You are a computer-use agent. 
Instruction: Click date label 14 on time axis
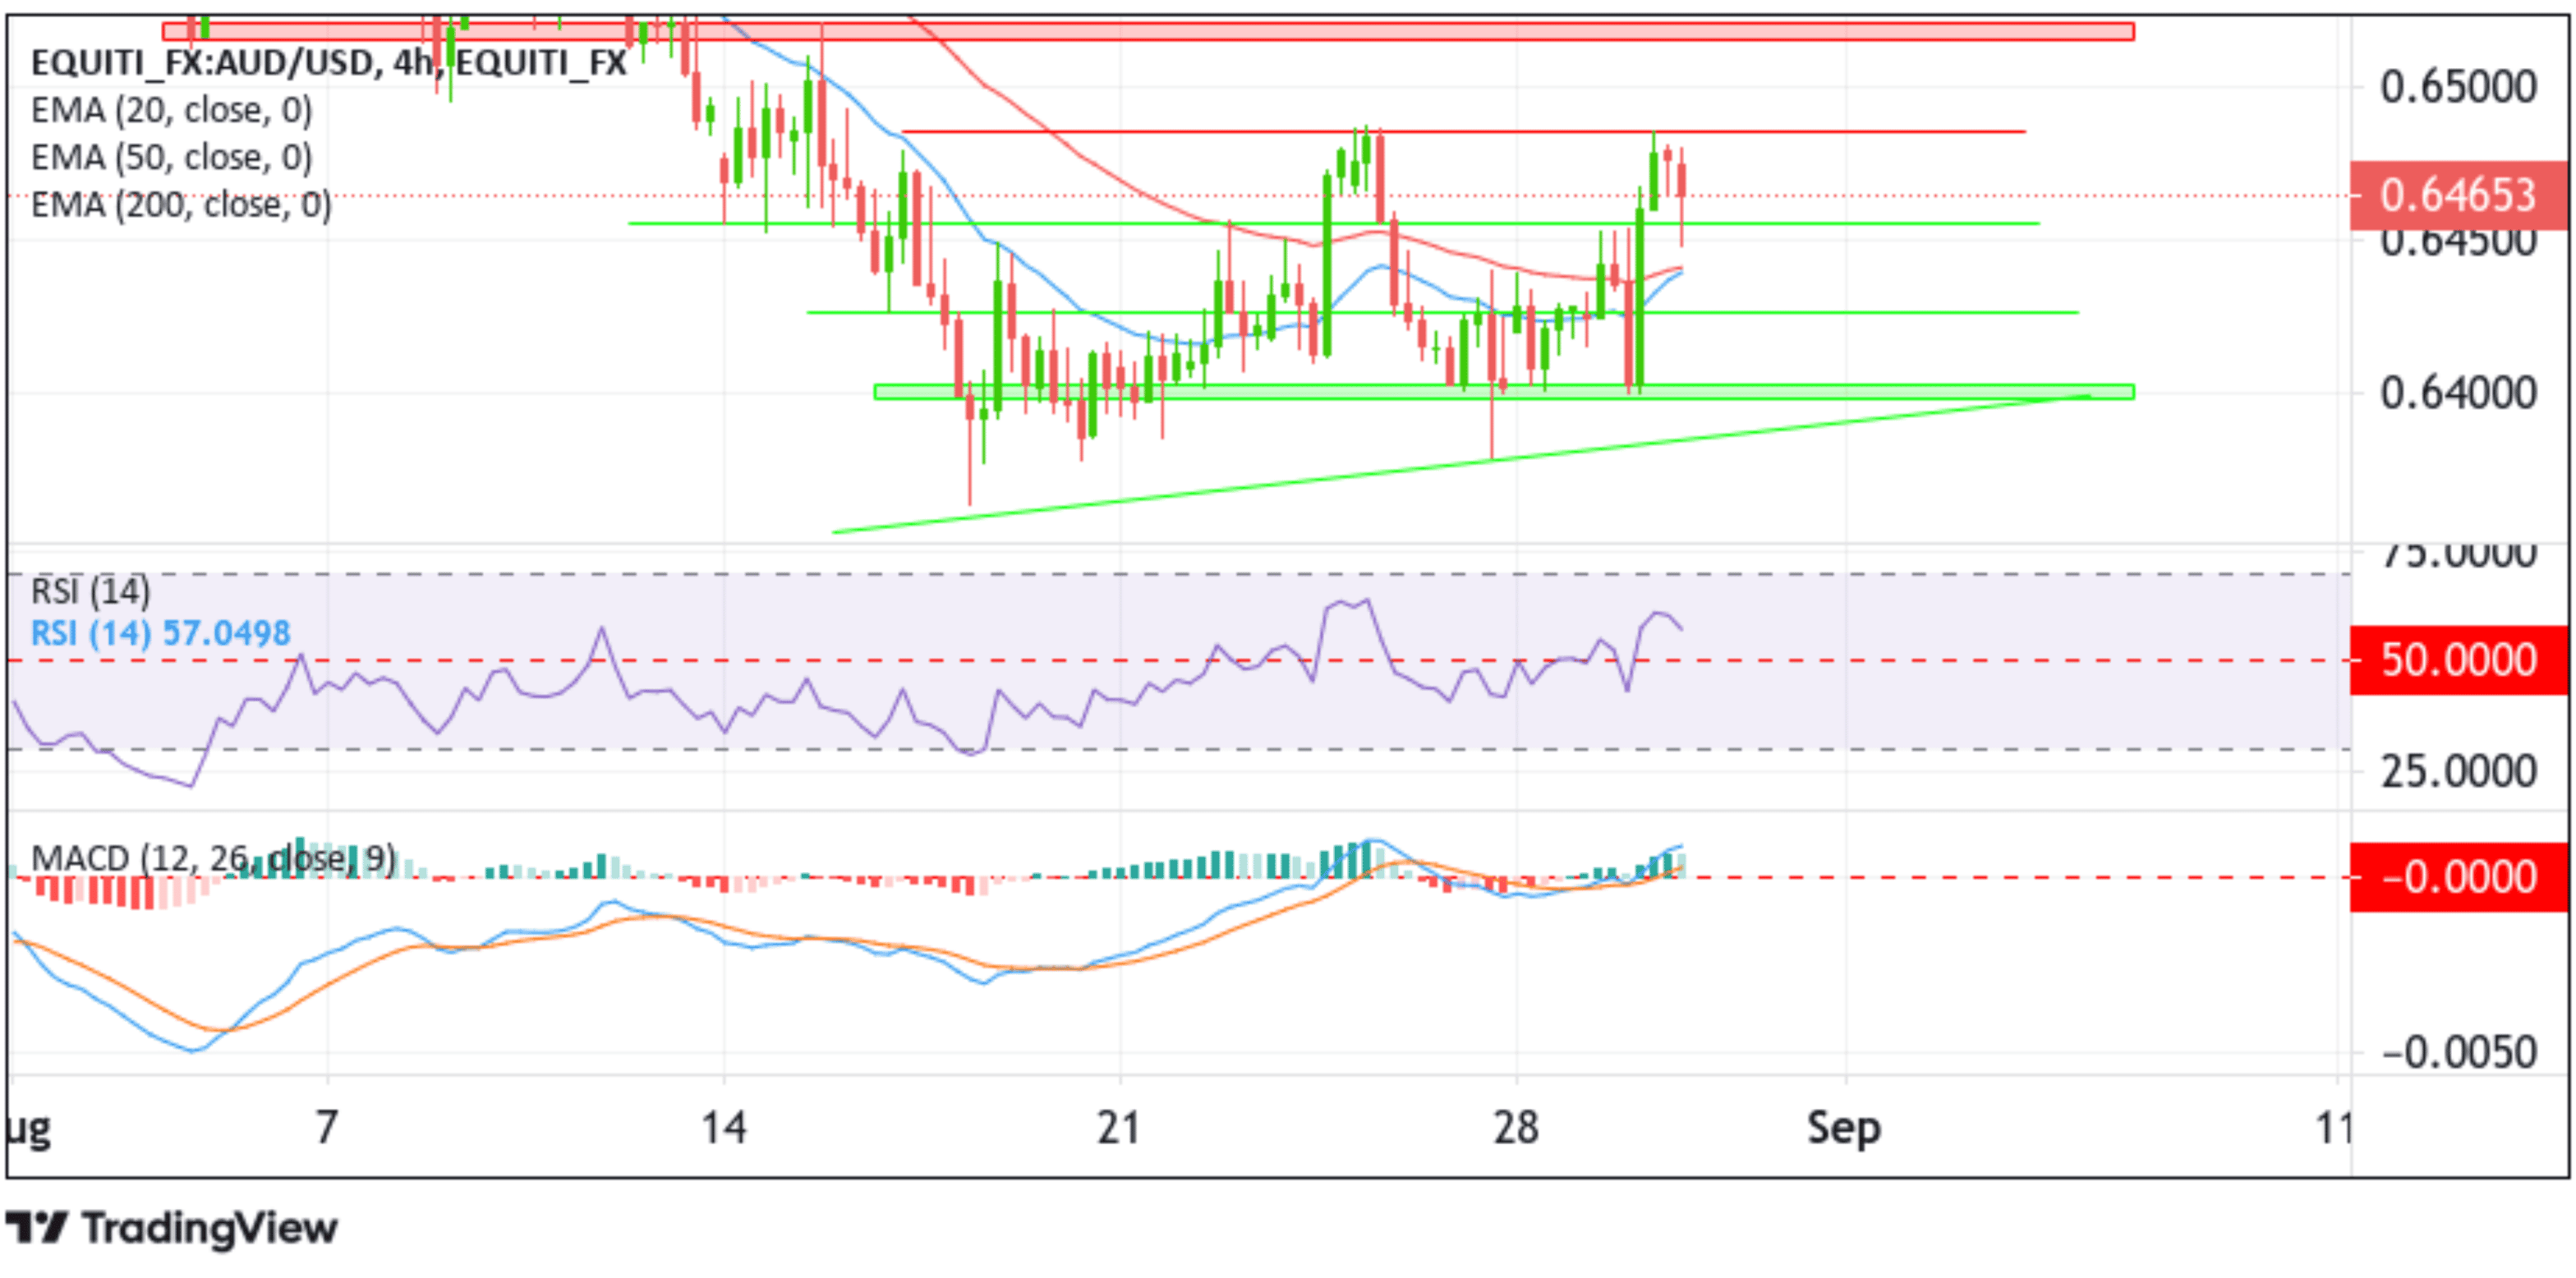click(723, 1128)
